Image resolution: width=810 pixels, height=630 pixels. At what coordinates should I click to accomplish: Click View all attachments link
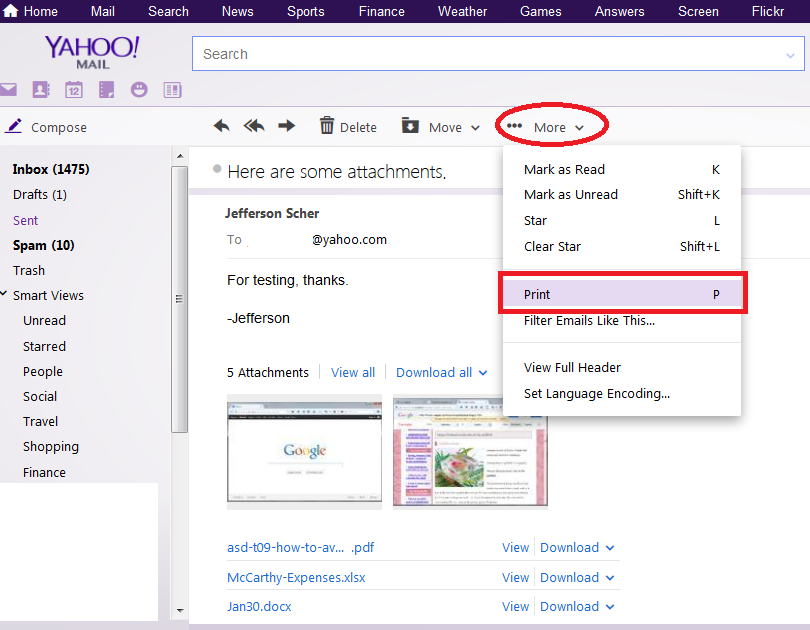[353, 372]
